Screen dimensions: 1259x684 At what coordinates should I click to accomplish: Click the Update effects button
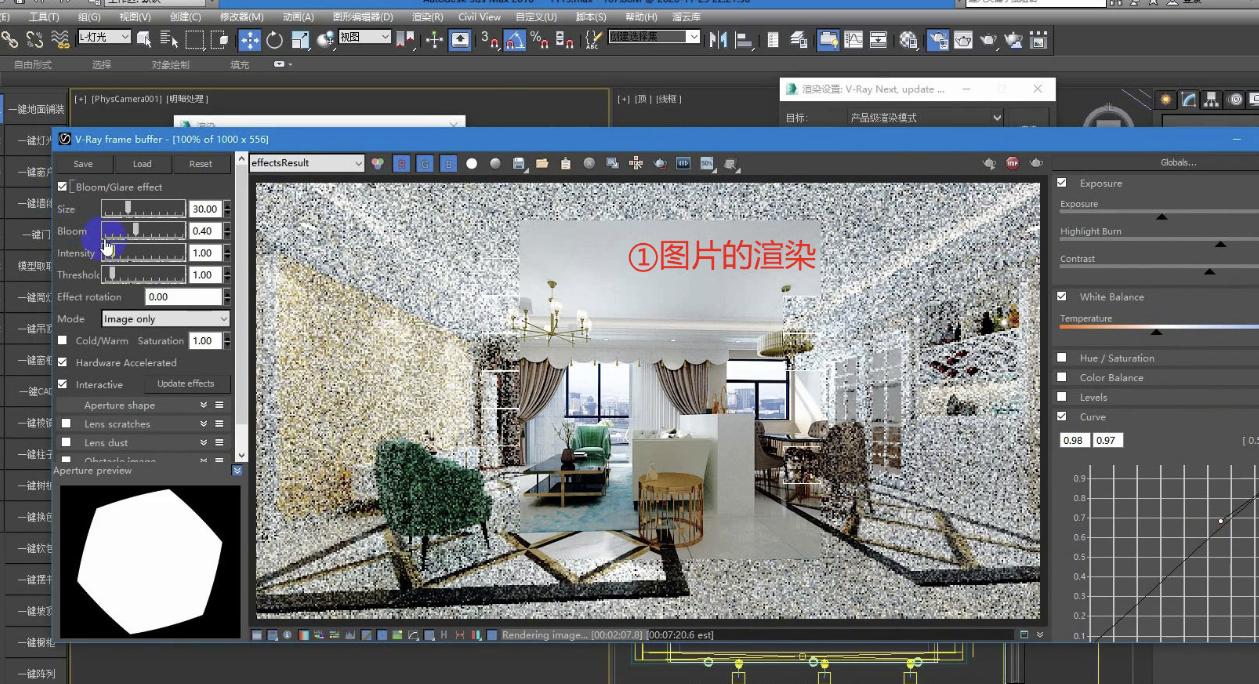pos(186,383)
